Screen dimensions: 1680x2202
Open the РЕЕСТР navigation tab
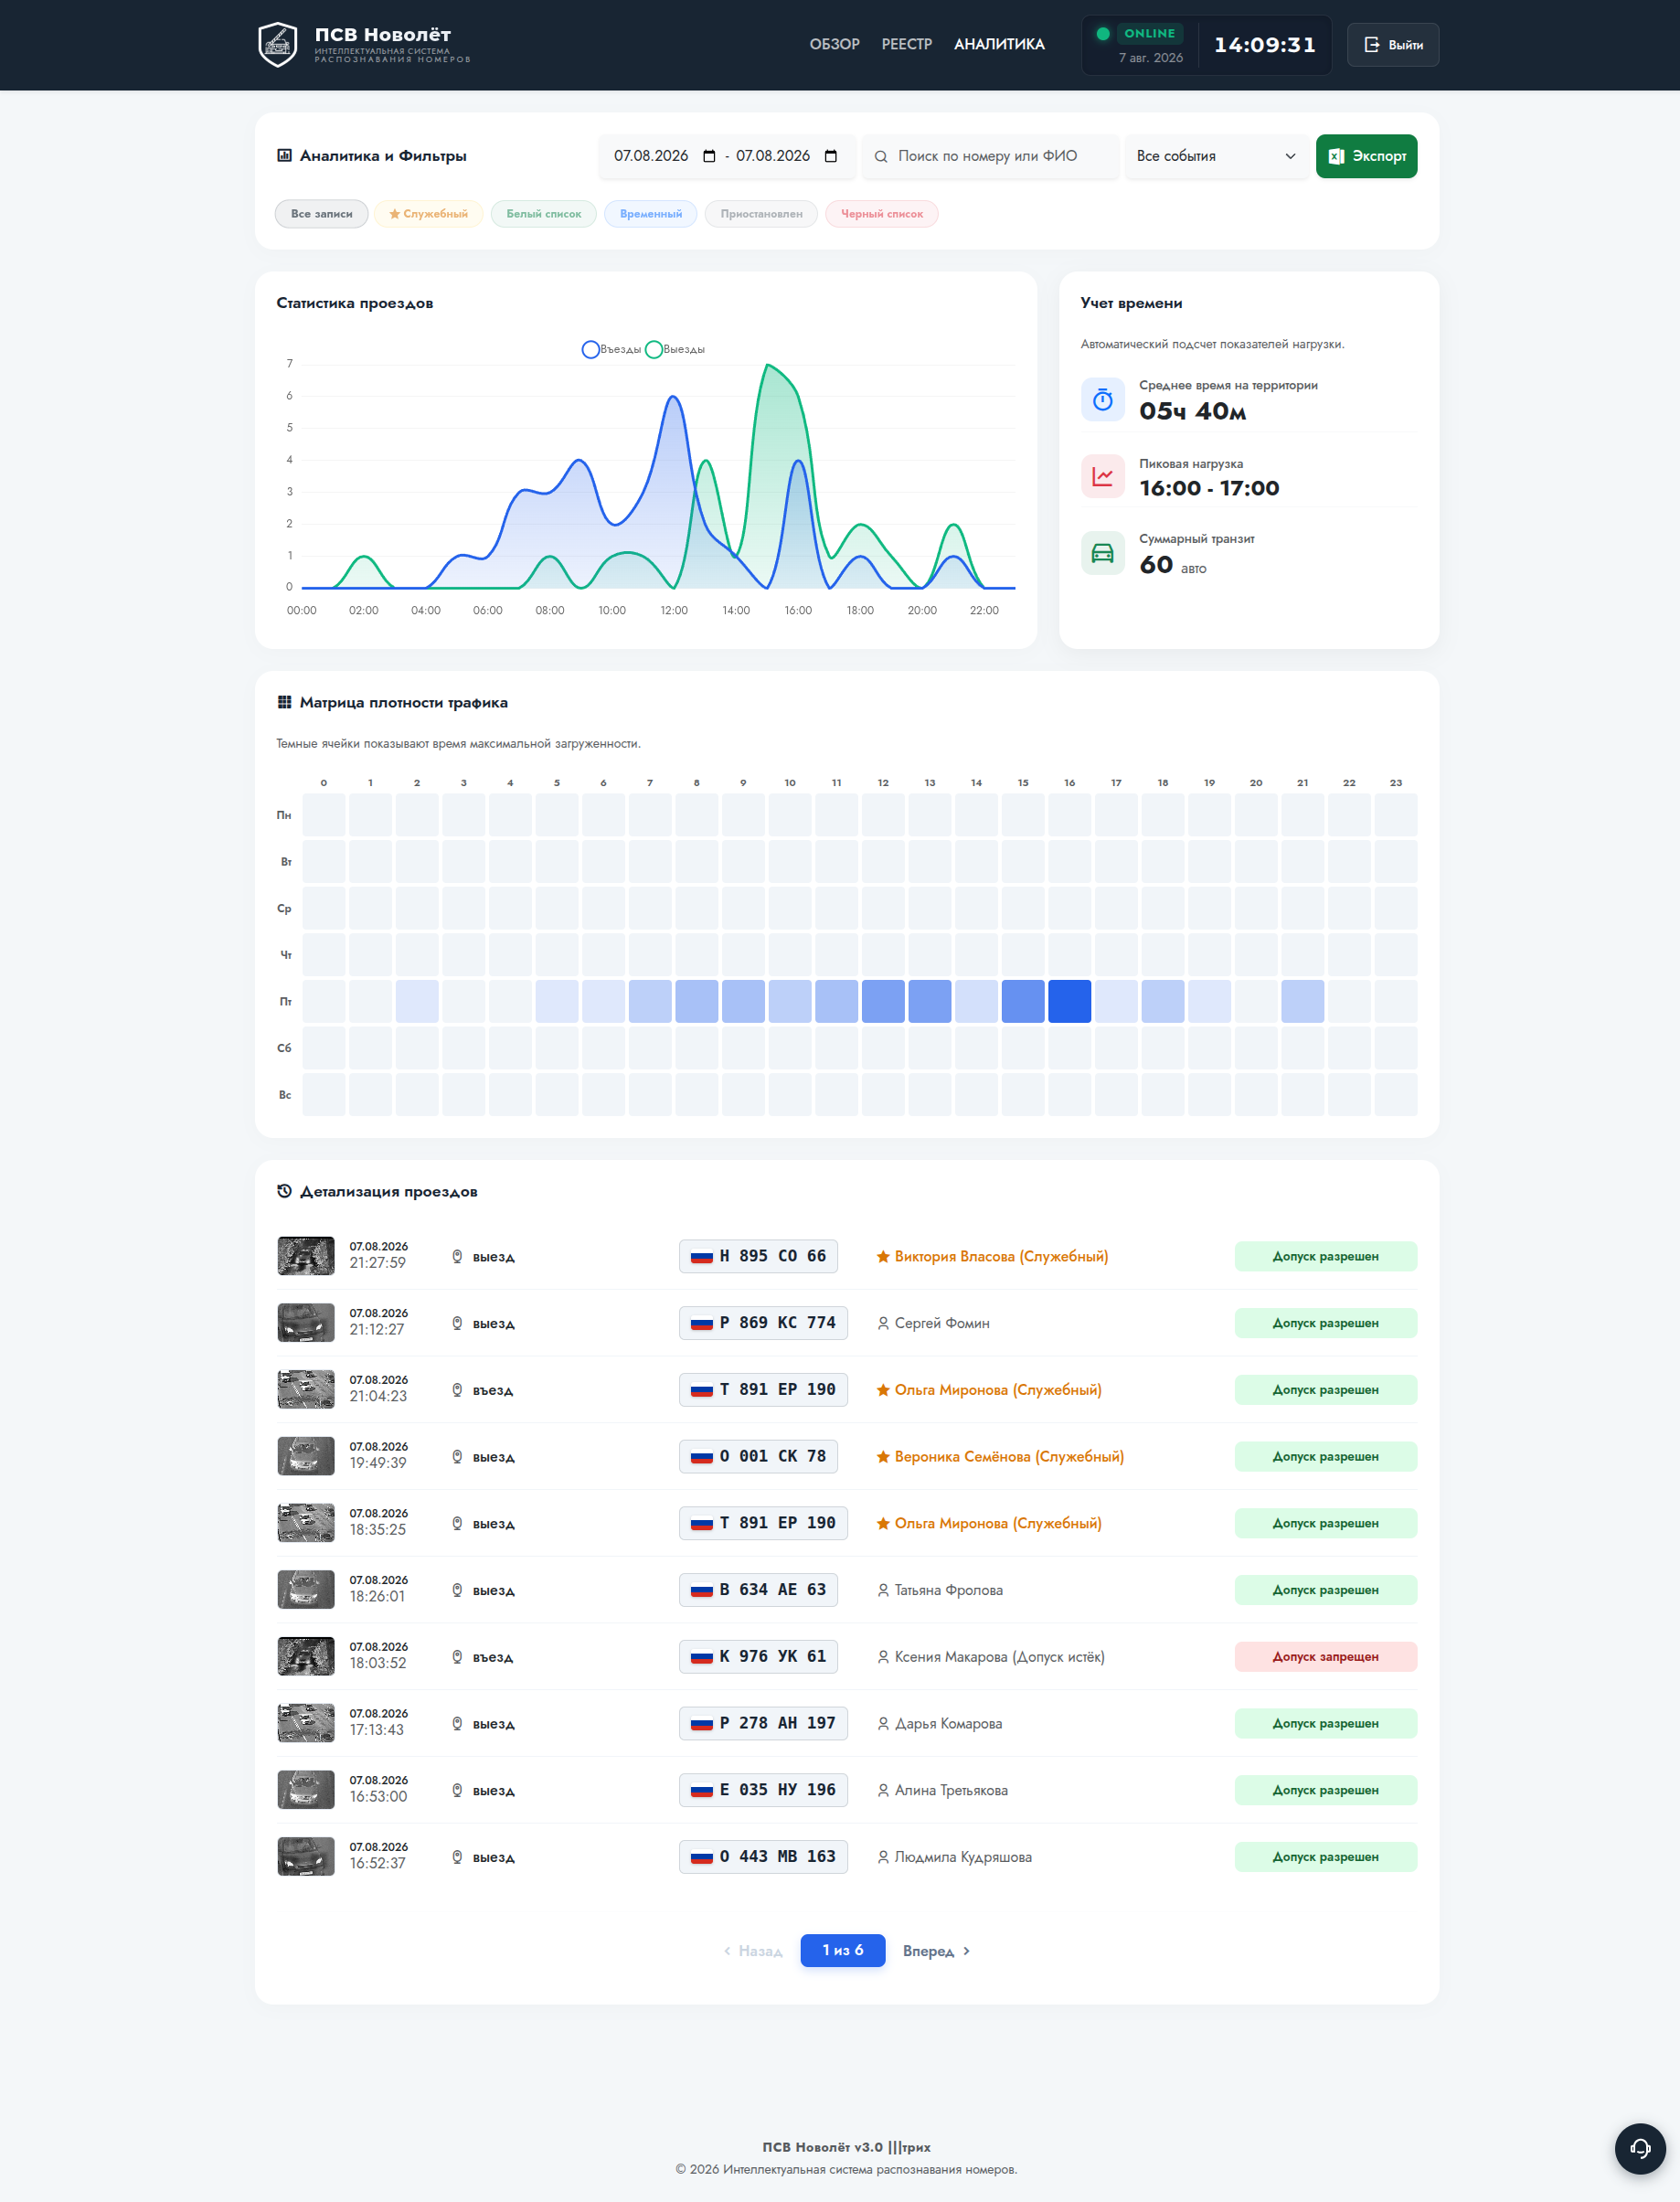point(906,45)
